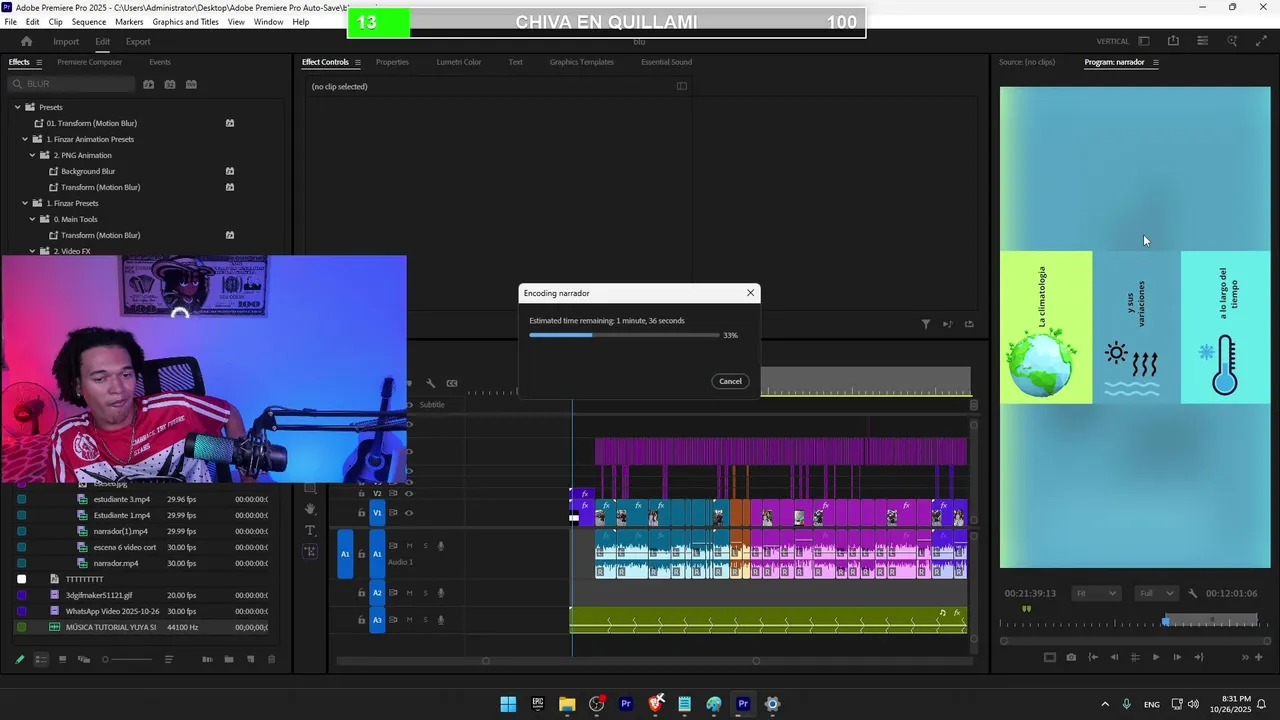The width and height of the screenshot is (1280, 720).
Task: Open the Fit zoom level dropdown
Action: (x=1096, y=593)
